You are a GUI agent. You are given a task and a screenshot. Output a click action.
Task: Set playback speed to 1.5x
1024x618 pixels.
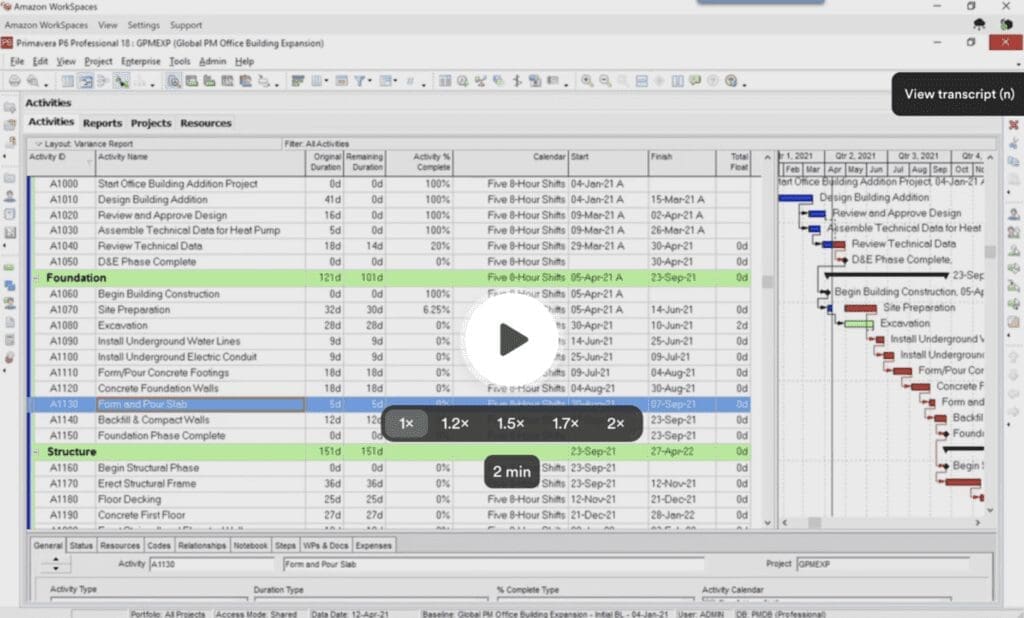click(510, 423)
